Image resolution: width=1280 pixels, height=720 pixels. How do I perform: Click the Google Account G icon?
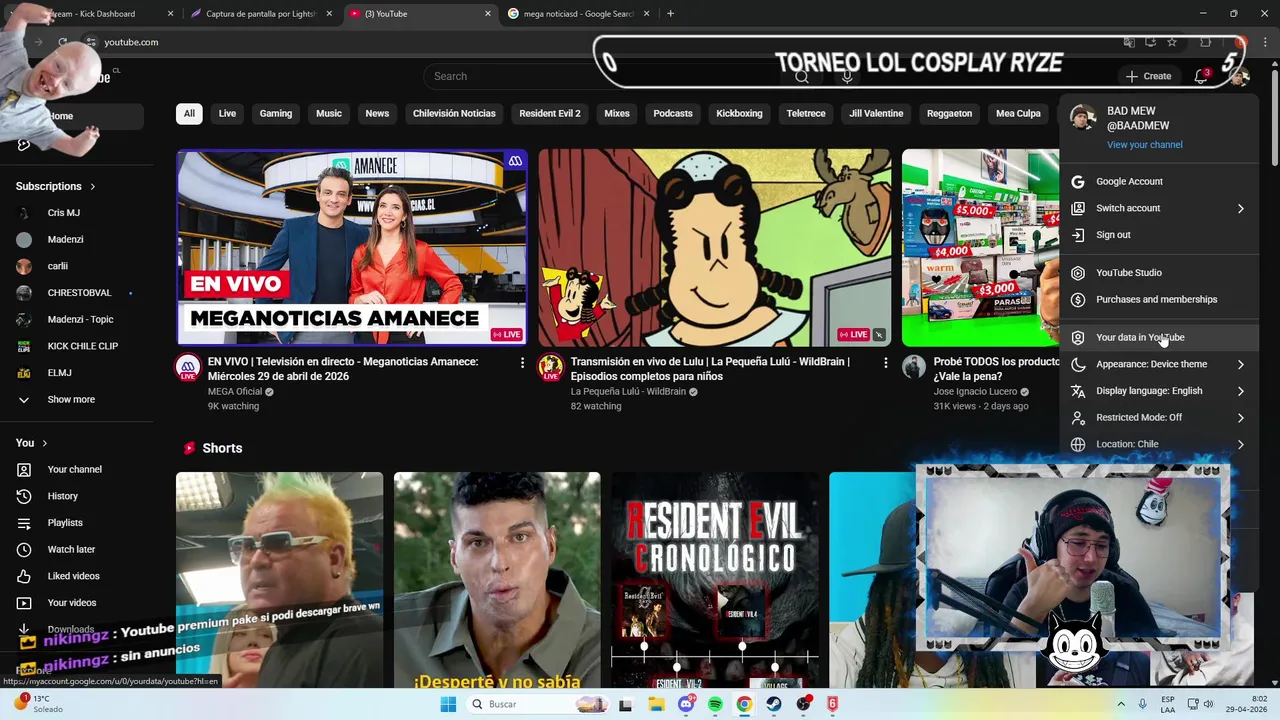coord(1078,181)
